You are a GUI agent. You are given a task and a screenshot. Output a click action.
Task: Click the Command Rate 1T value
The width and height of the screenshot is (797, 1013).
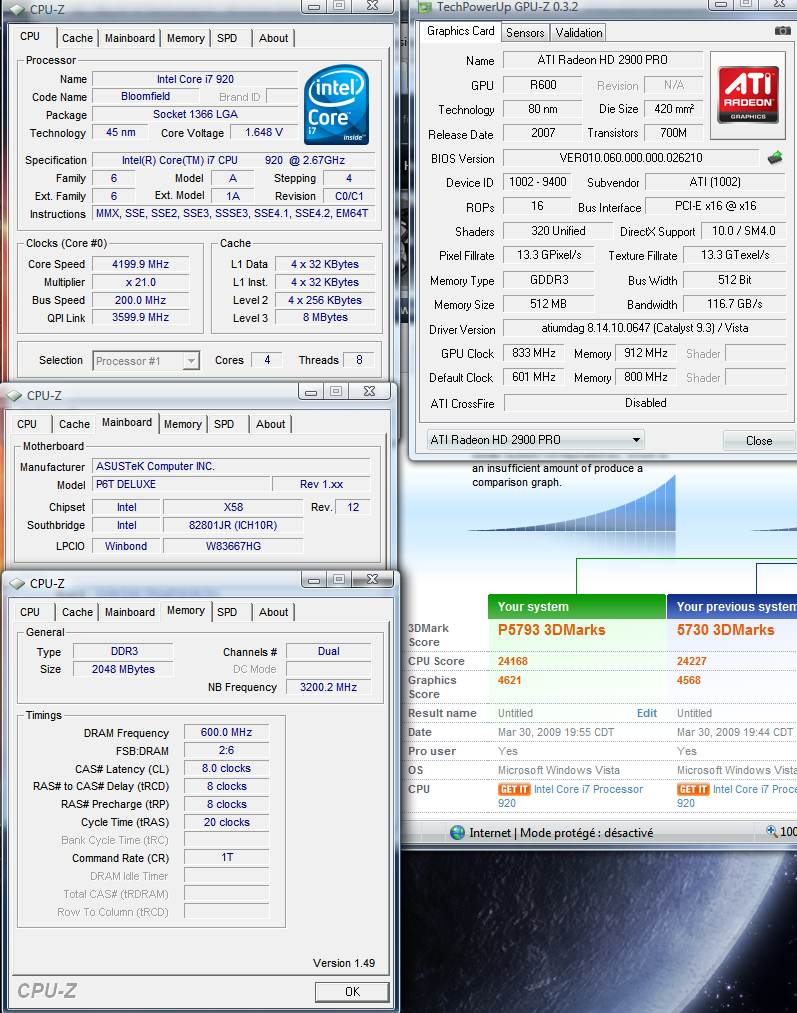(x=226, y=857)
